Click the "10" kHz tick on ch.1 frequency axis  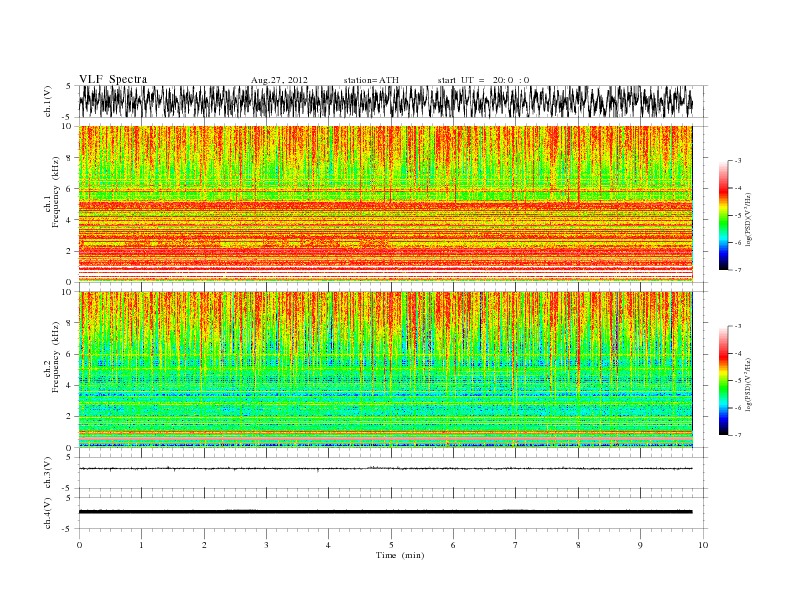click(66, 126)
